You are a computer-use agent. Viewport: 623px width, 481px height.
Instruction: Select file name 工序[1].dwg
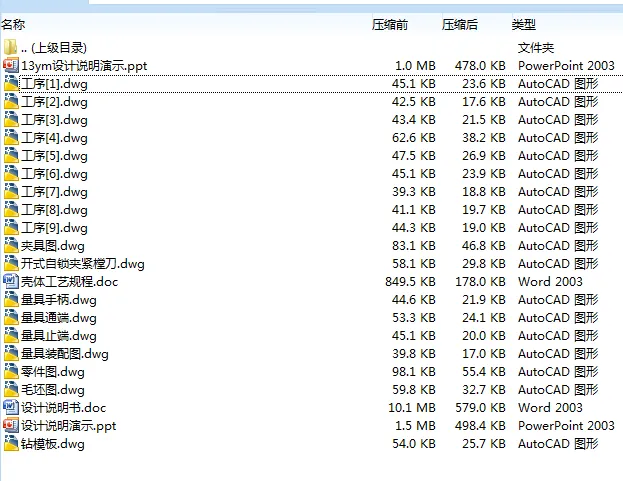pyautogui.click(x=54, y=84)
